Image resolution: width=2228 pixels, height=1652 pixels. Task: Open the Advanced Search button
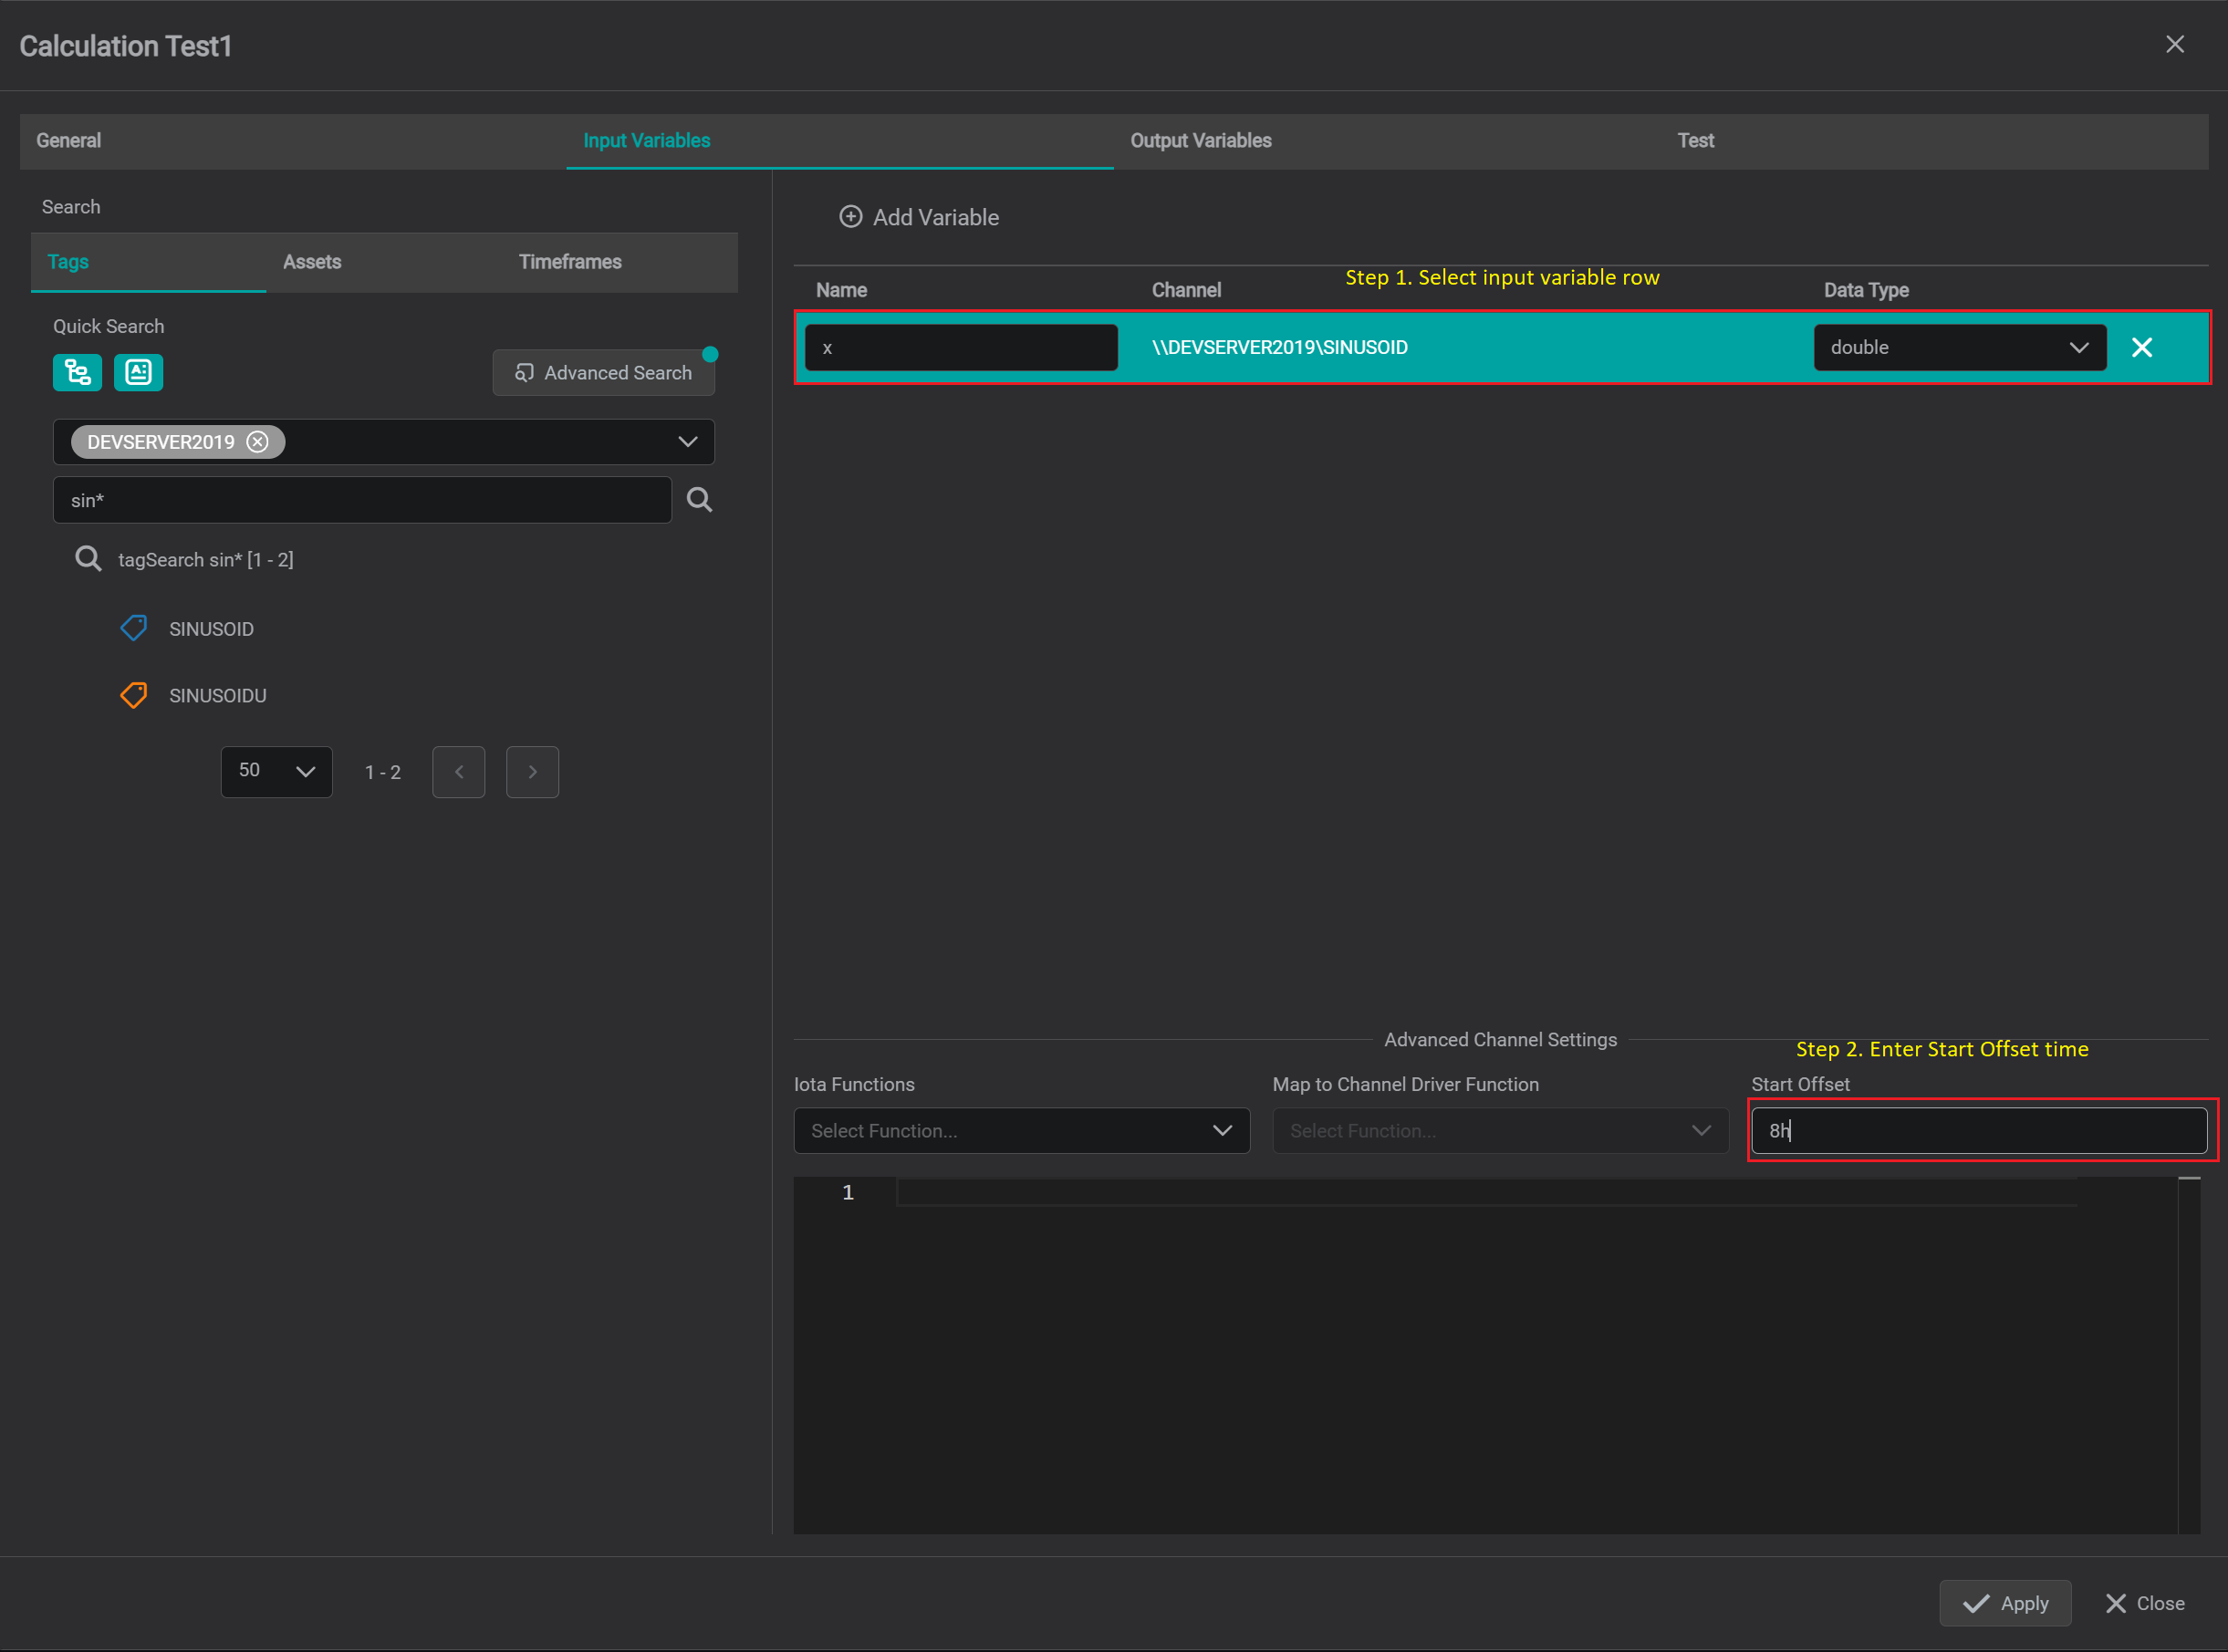pos(604,373)
